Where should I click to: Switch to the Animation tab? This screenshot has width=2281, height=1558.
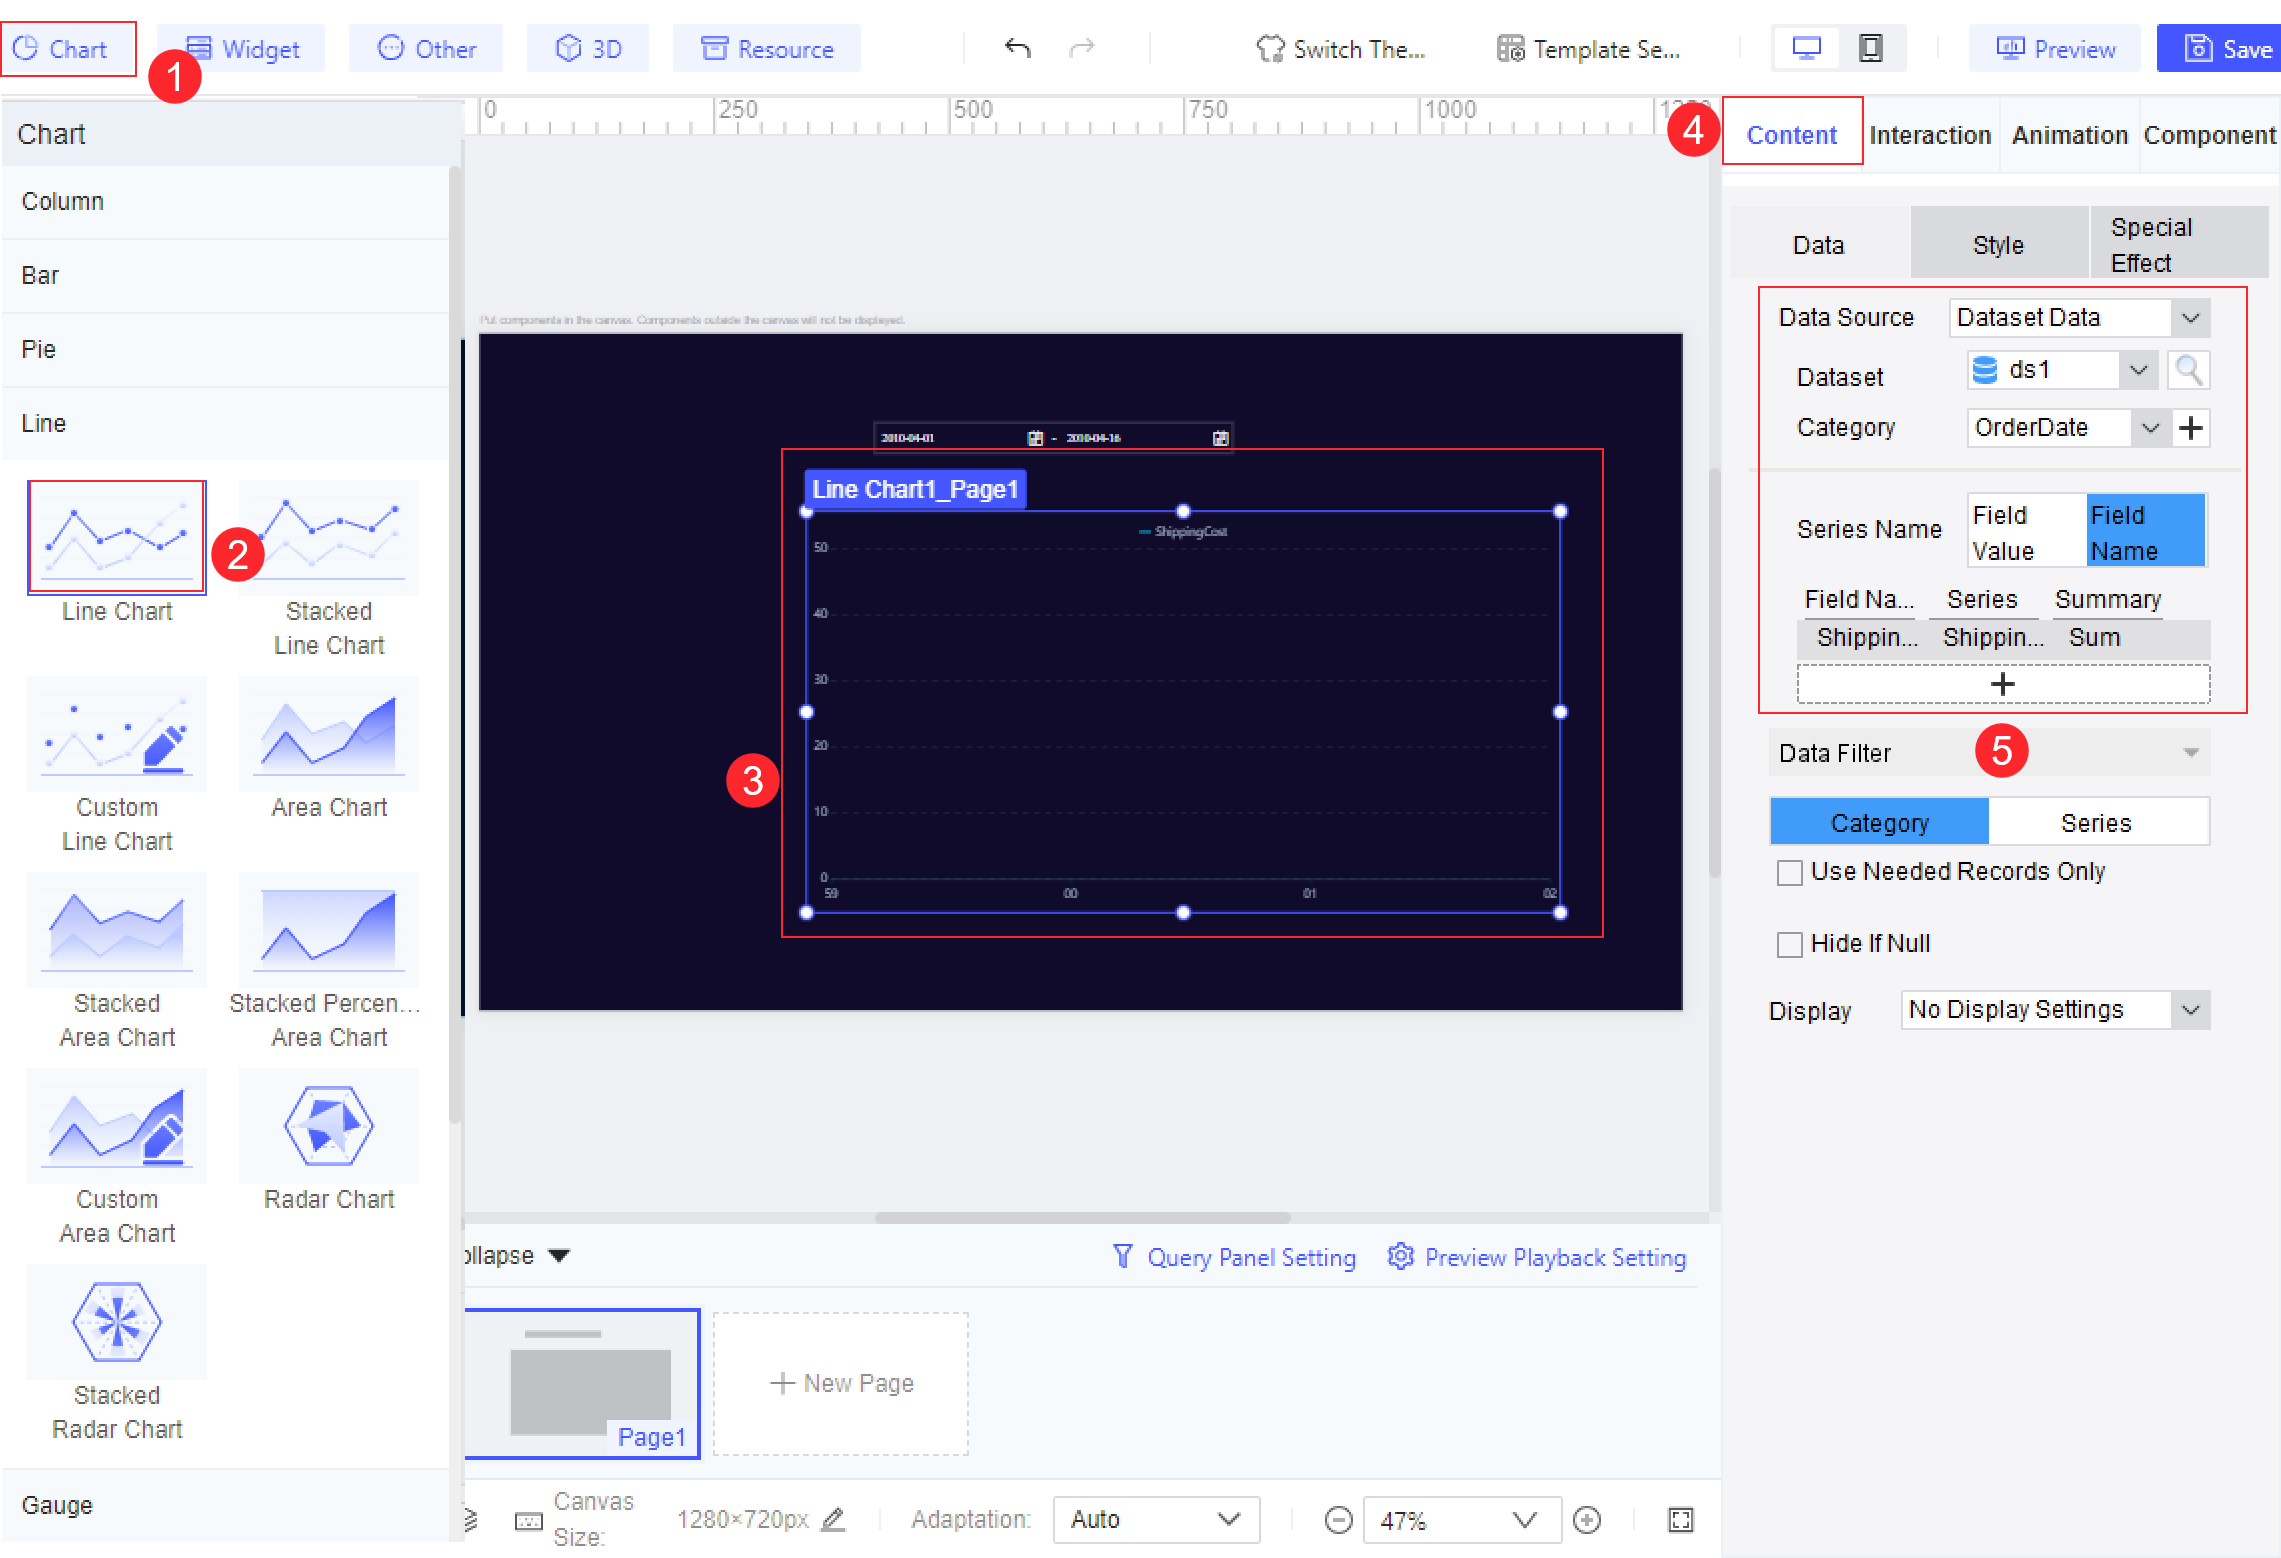2070,135
